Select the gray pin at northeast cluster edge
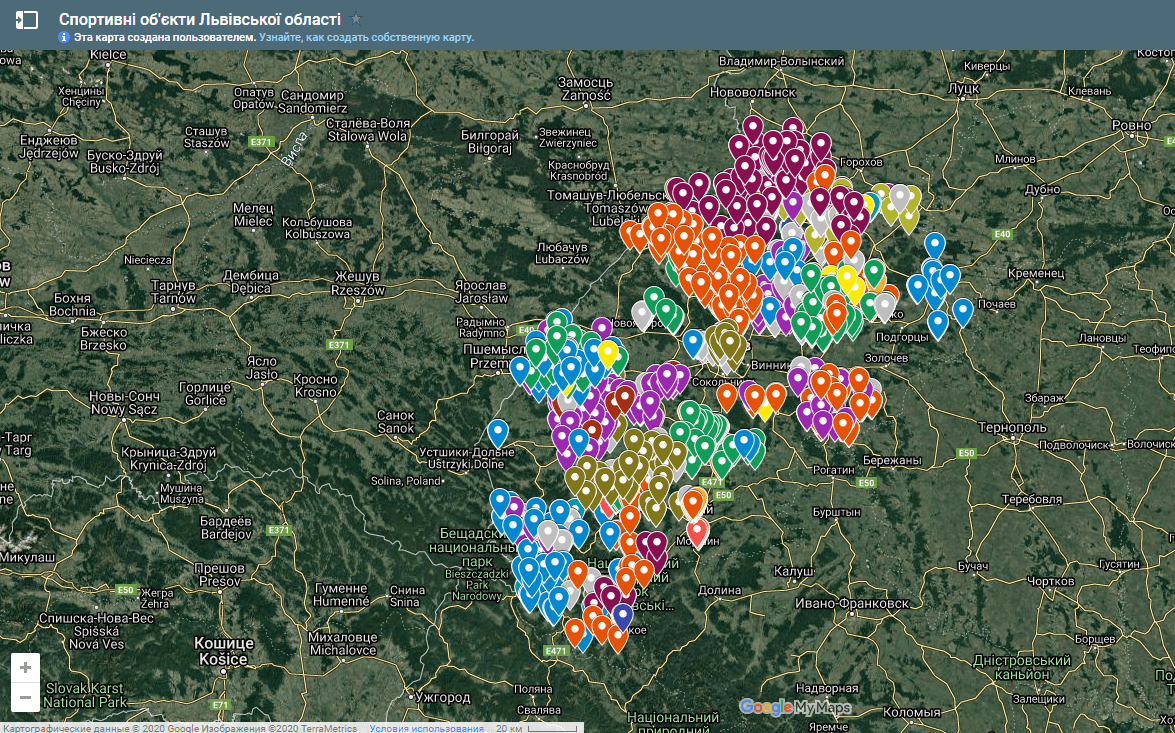Screen dimensions: 1175x733 (899, 196)
